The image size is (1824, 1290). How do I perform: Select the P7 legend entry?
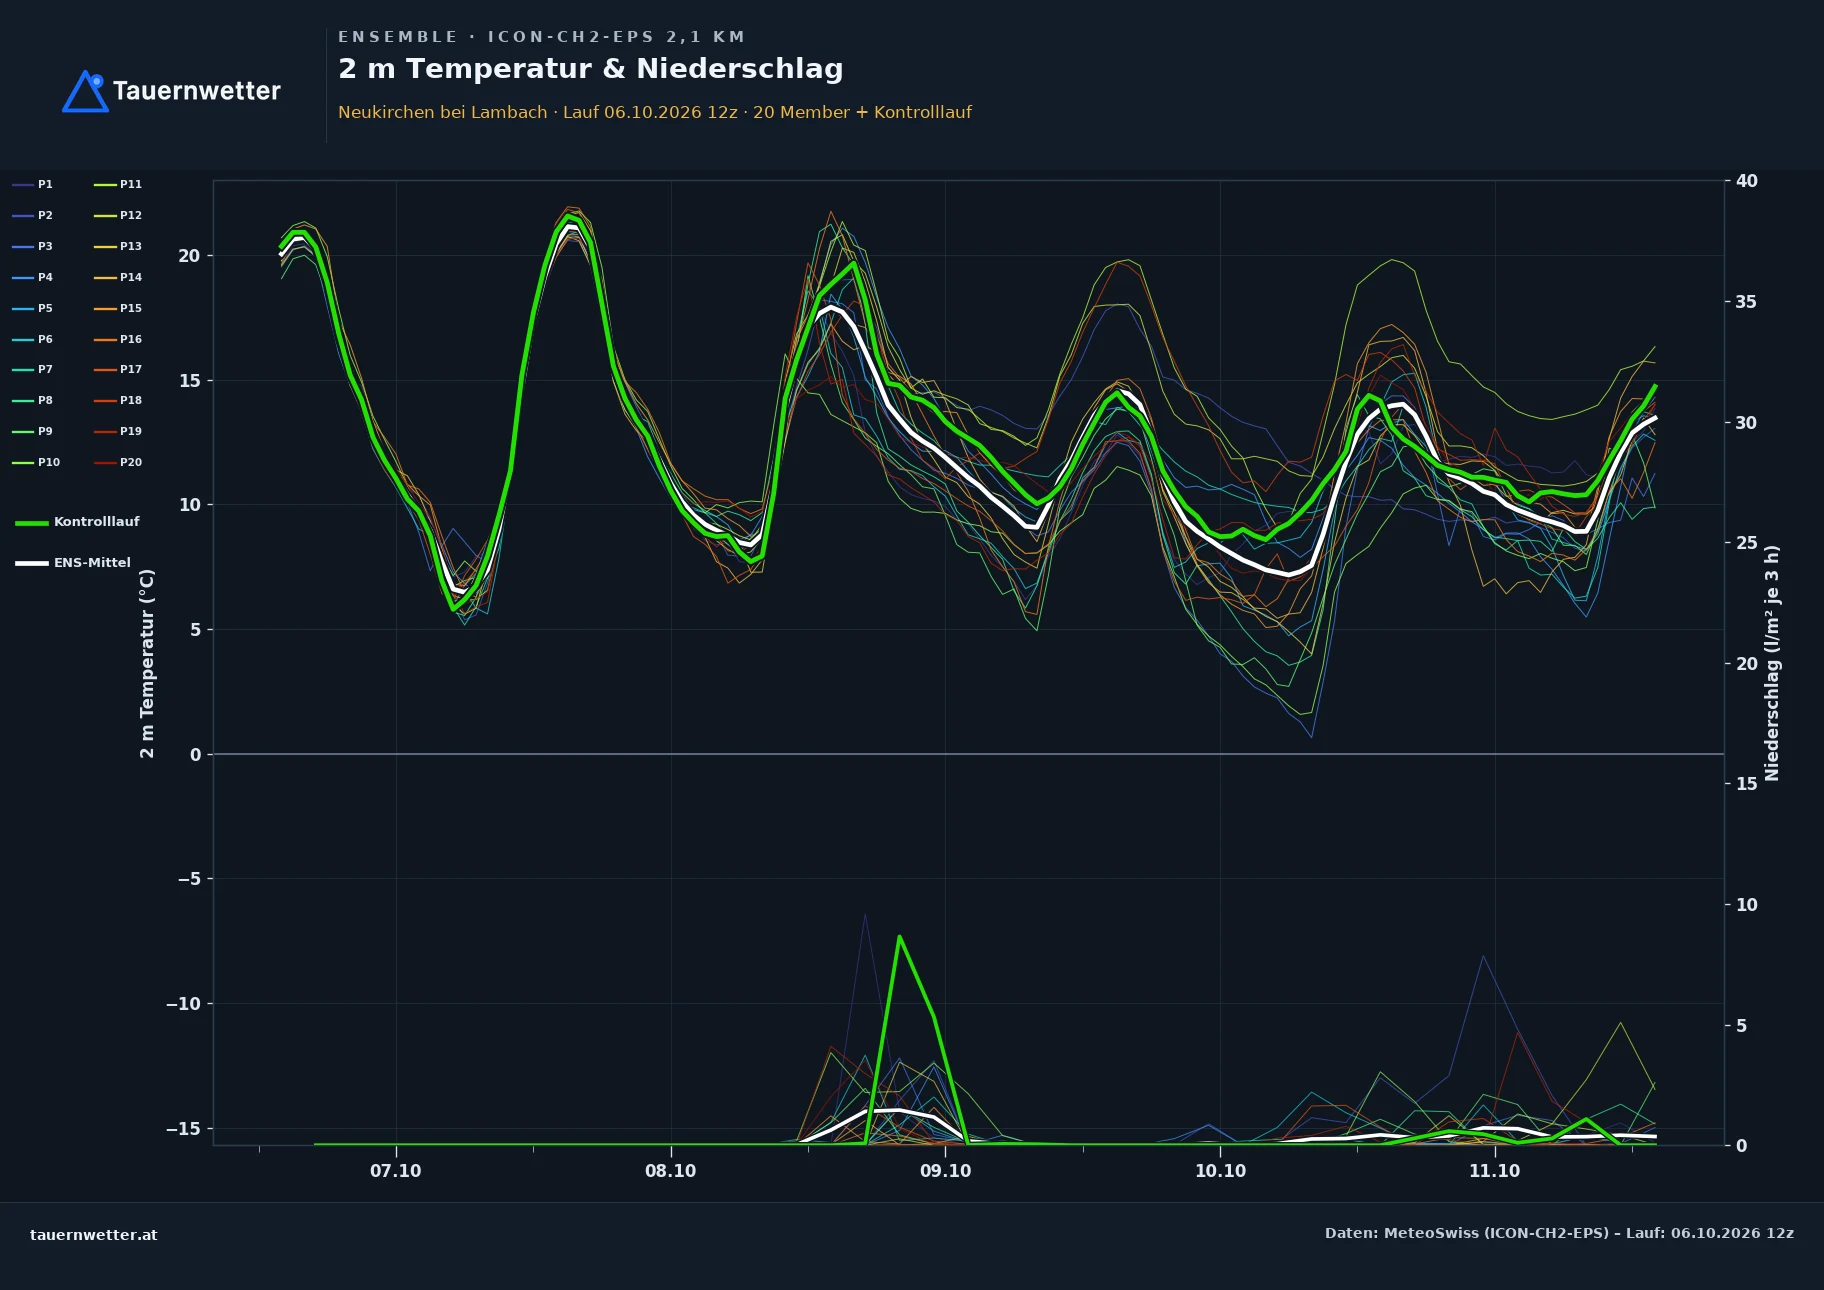click(x=33, y=370)
